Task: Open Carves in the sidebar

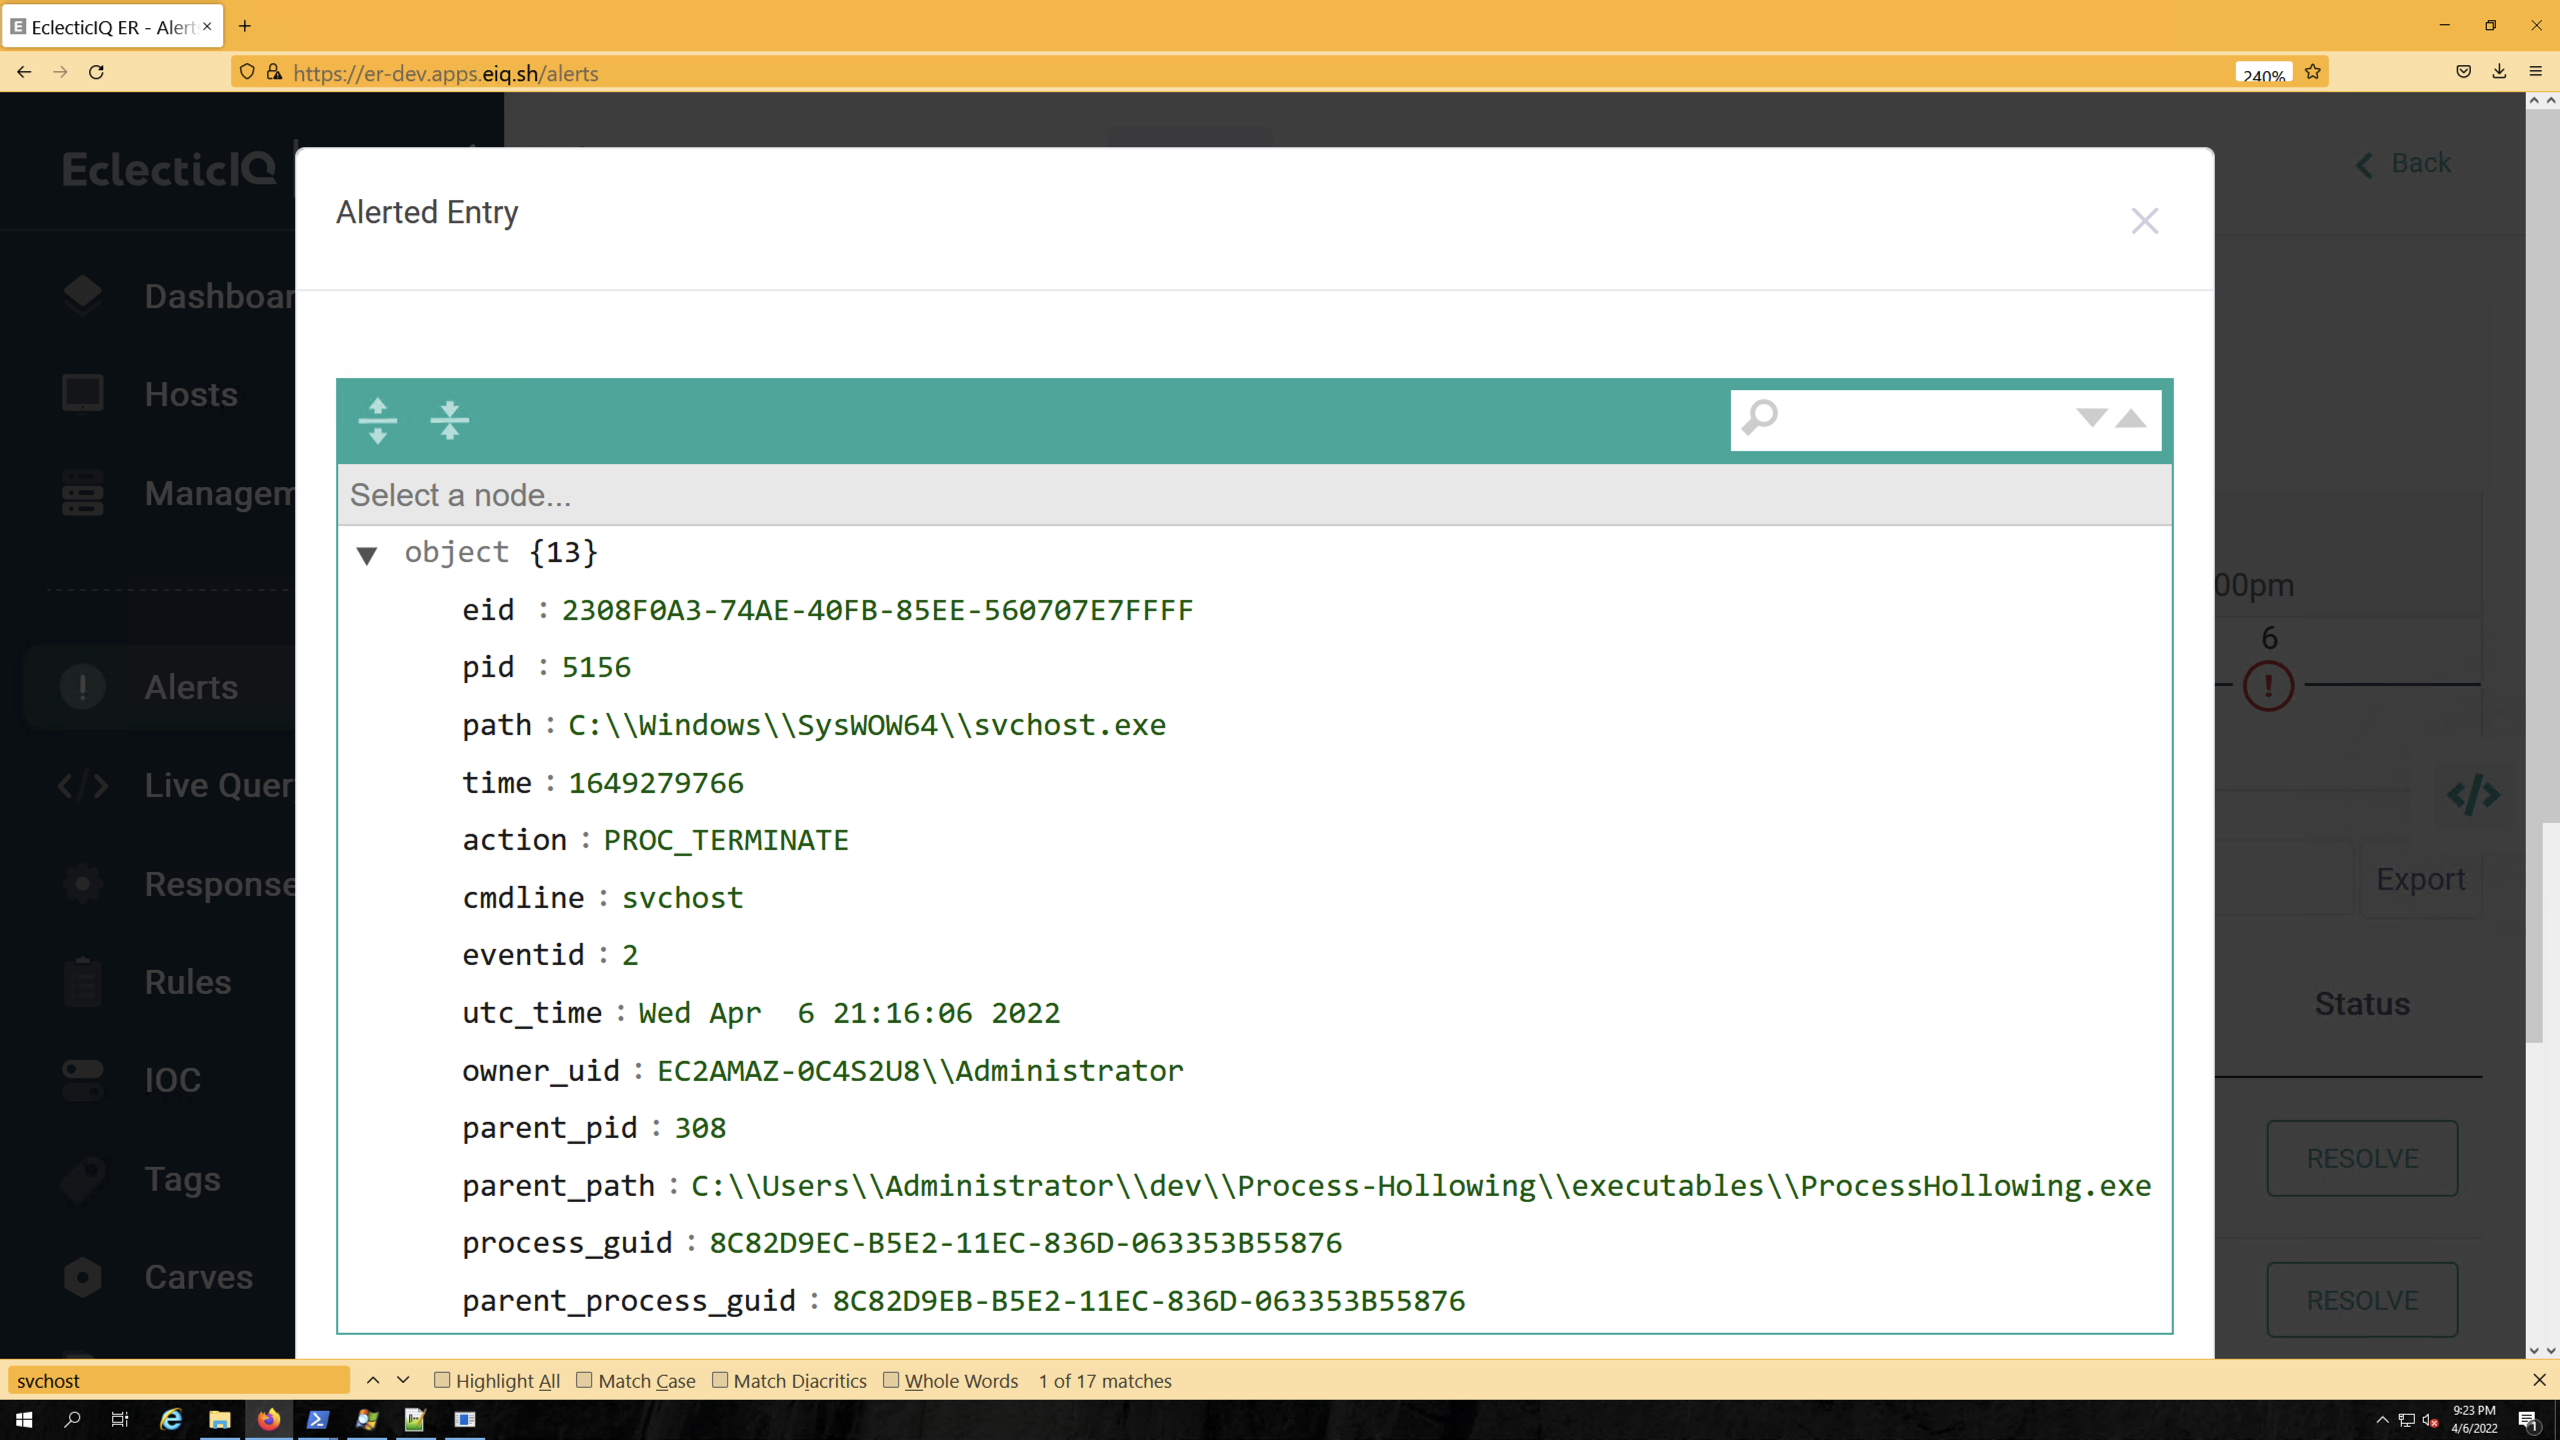Action: [156, 1277]
